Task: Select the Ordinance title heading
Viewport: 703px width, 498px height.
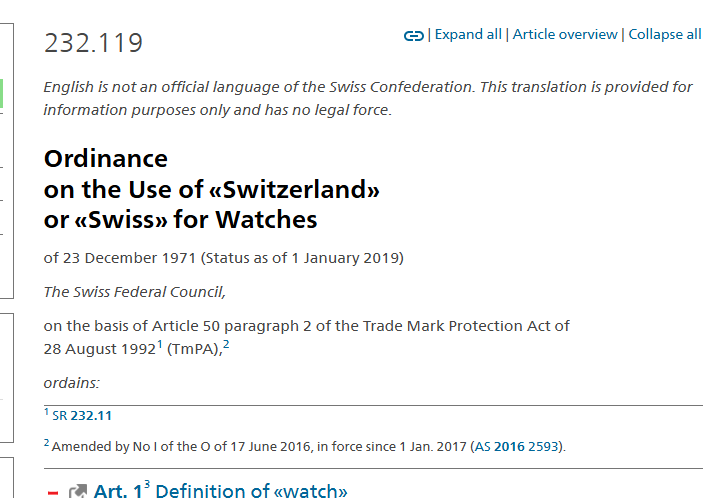Action: [x=212, y=189]
